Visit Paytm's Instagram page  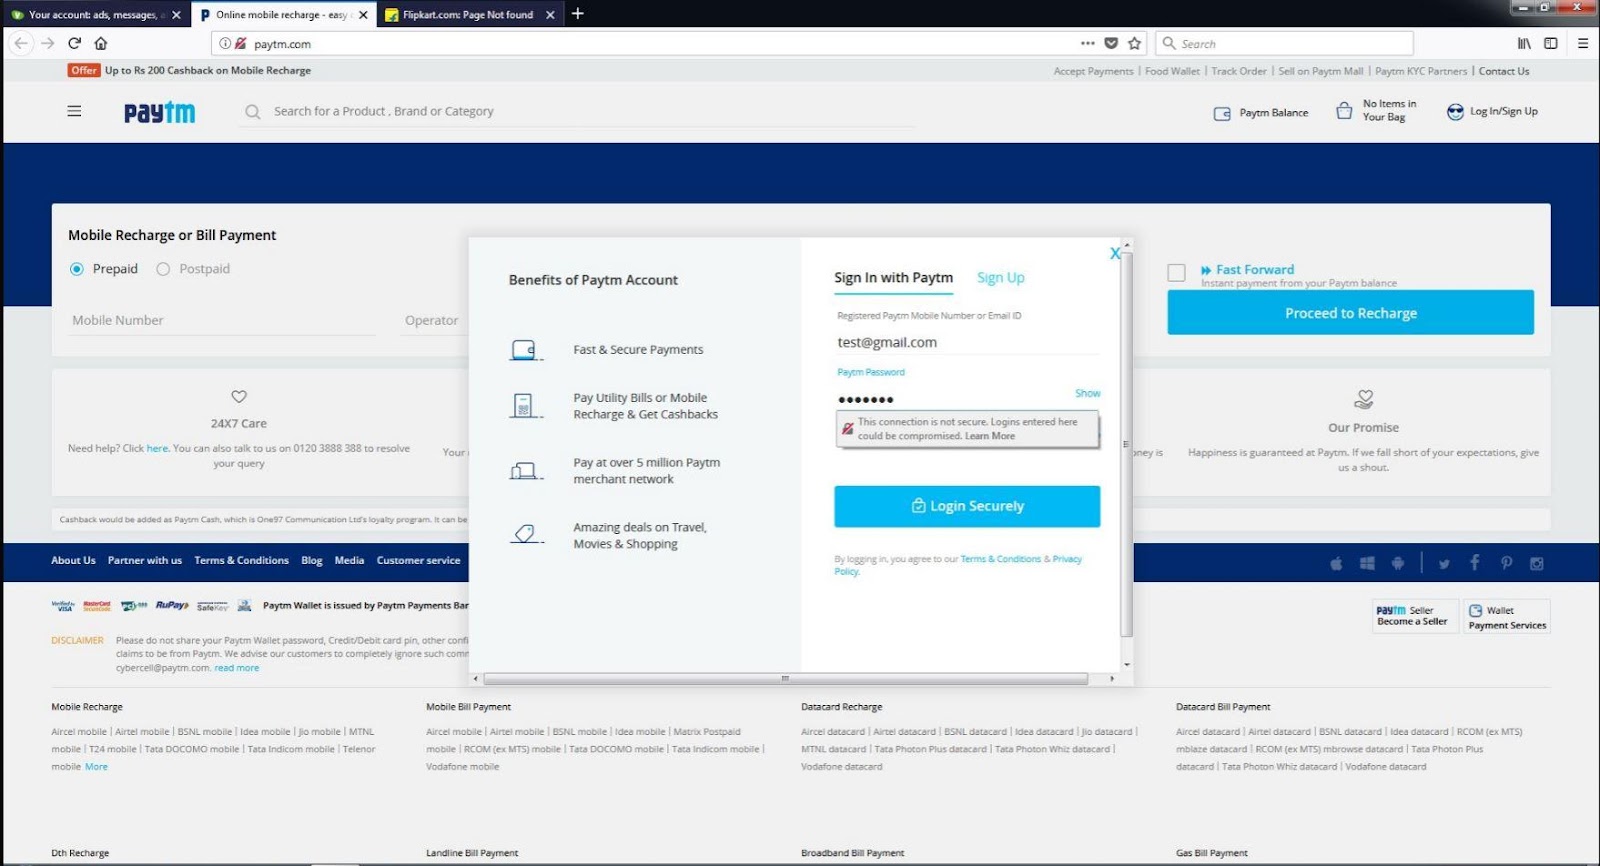tap(1537, 564)
